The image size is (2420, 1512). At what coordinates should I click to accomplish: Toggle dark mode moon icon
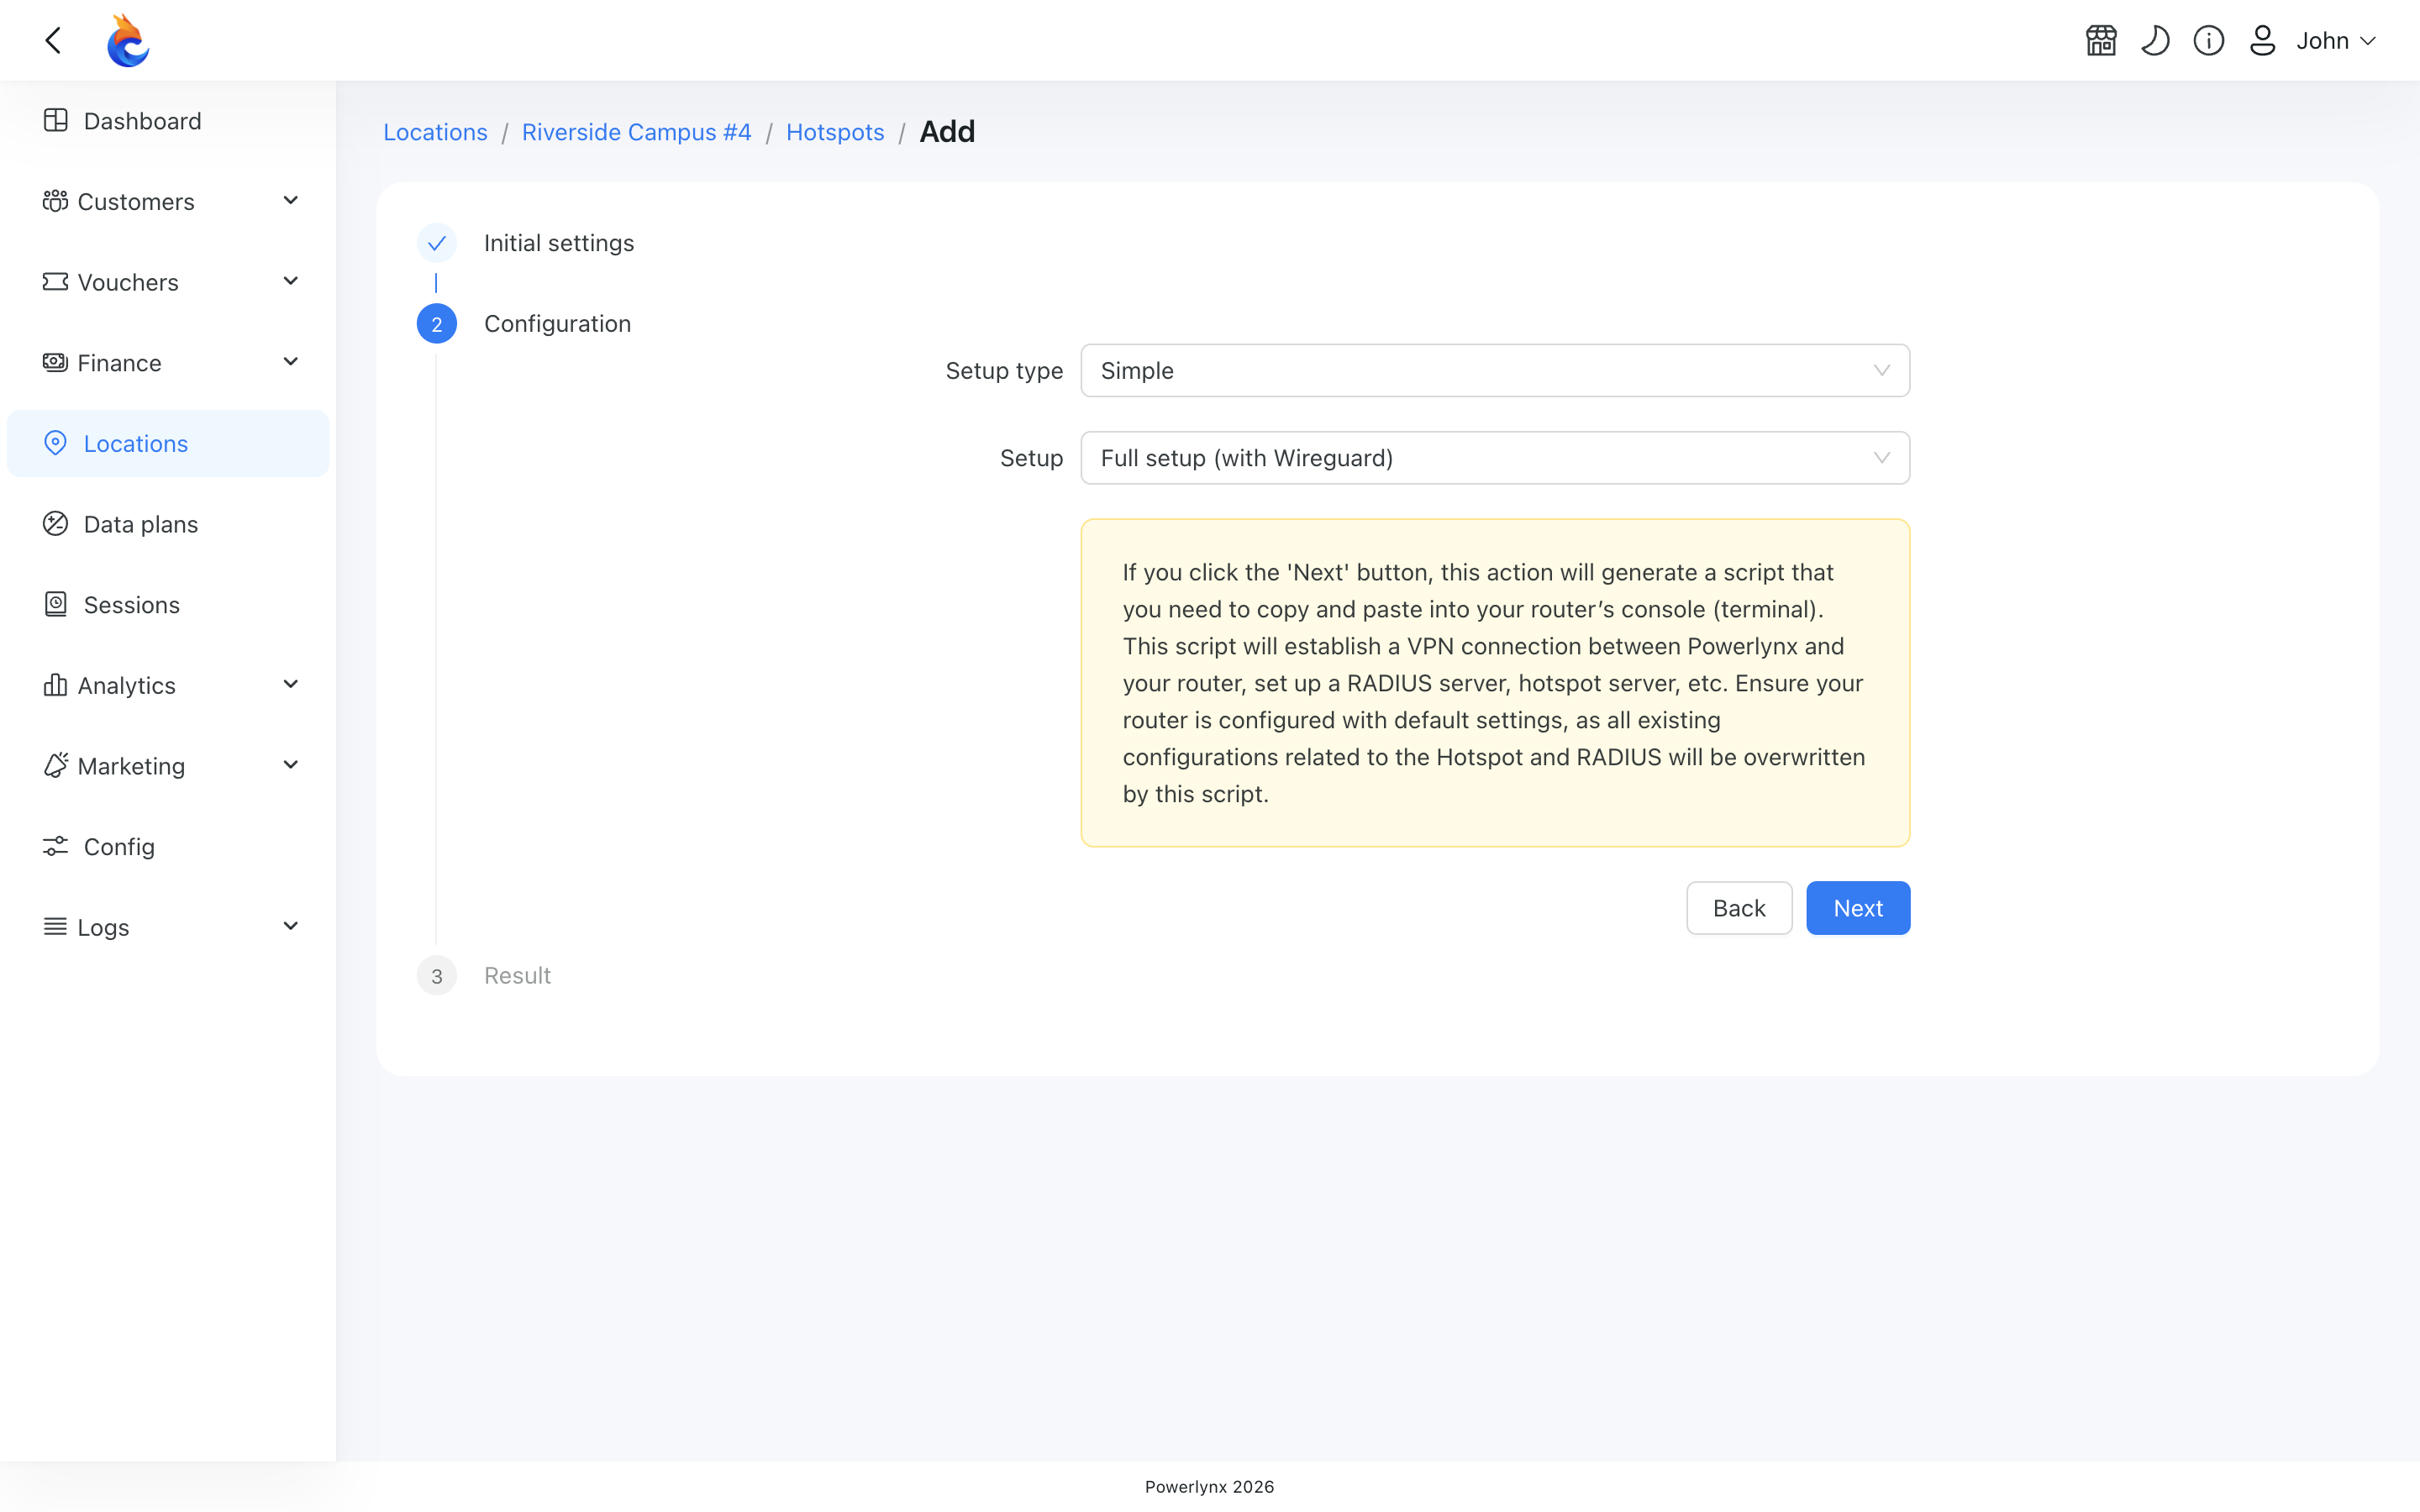(x=2155, y=40)
